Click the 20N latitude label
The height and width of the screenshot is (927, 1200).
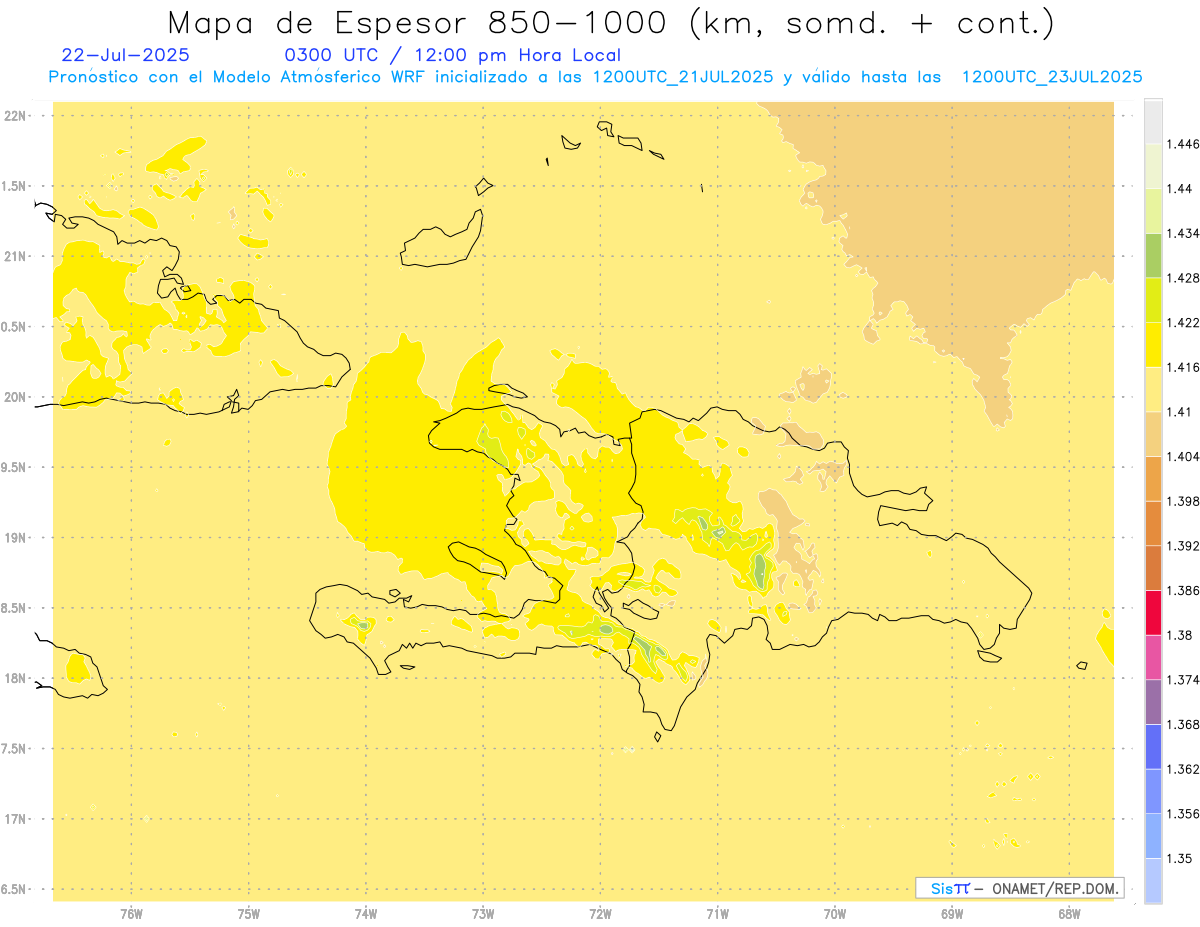click(16, 397)
